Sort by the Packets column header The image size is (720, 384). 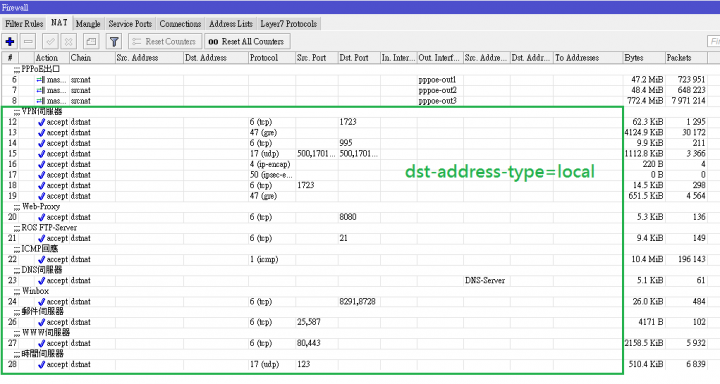coord(686,58)
